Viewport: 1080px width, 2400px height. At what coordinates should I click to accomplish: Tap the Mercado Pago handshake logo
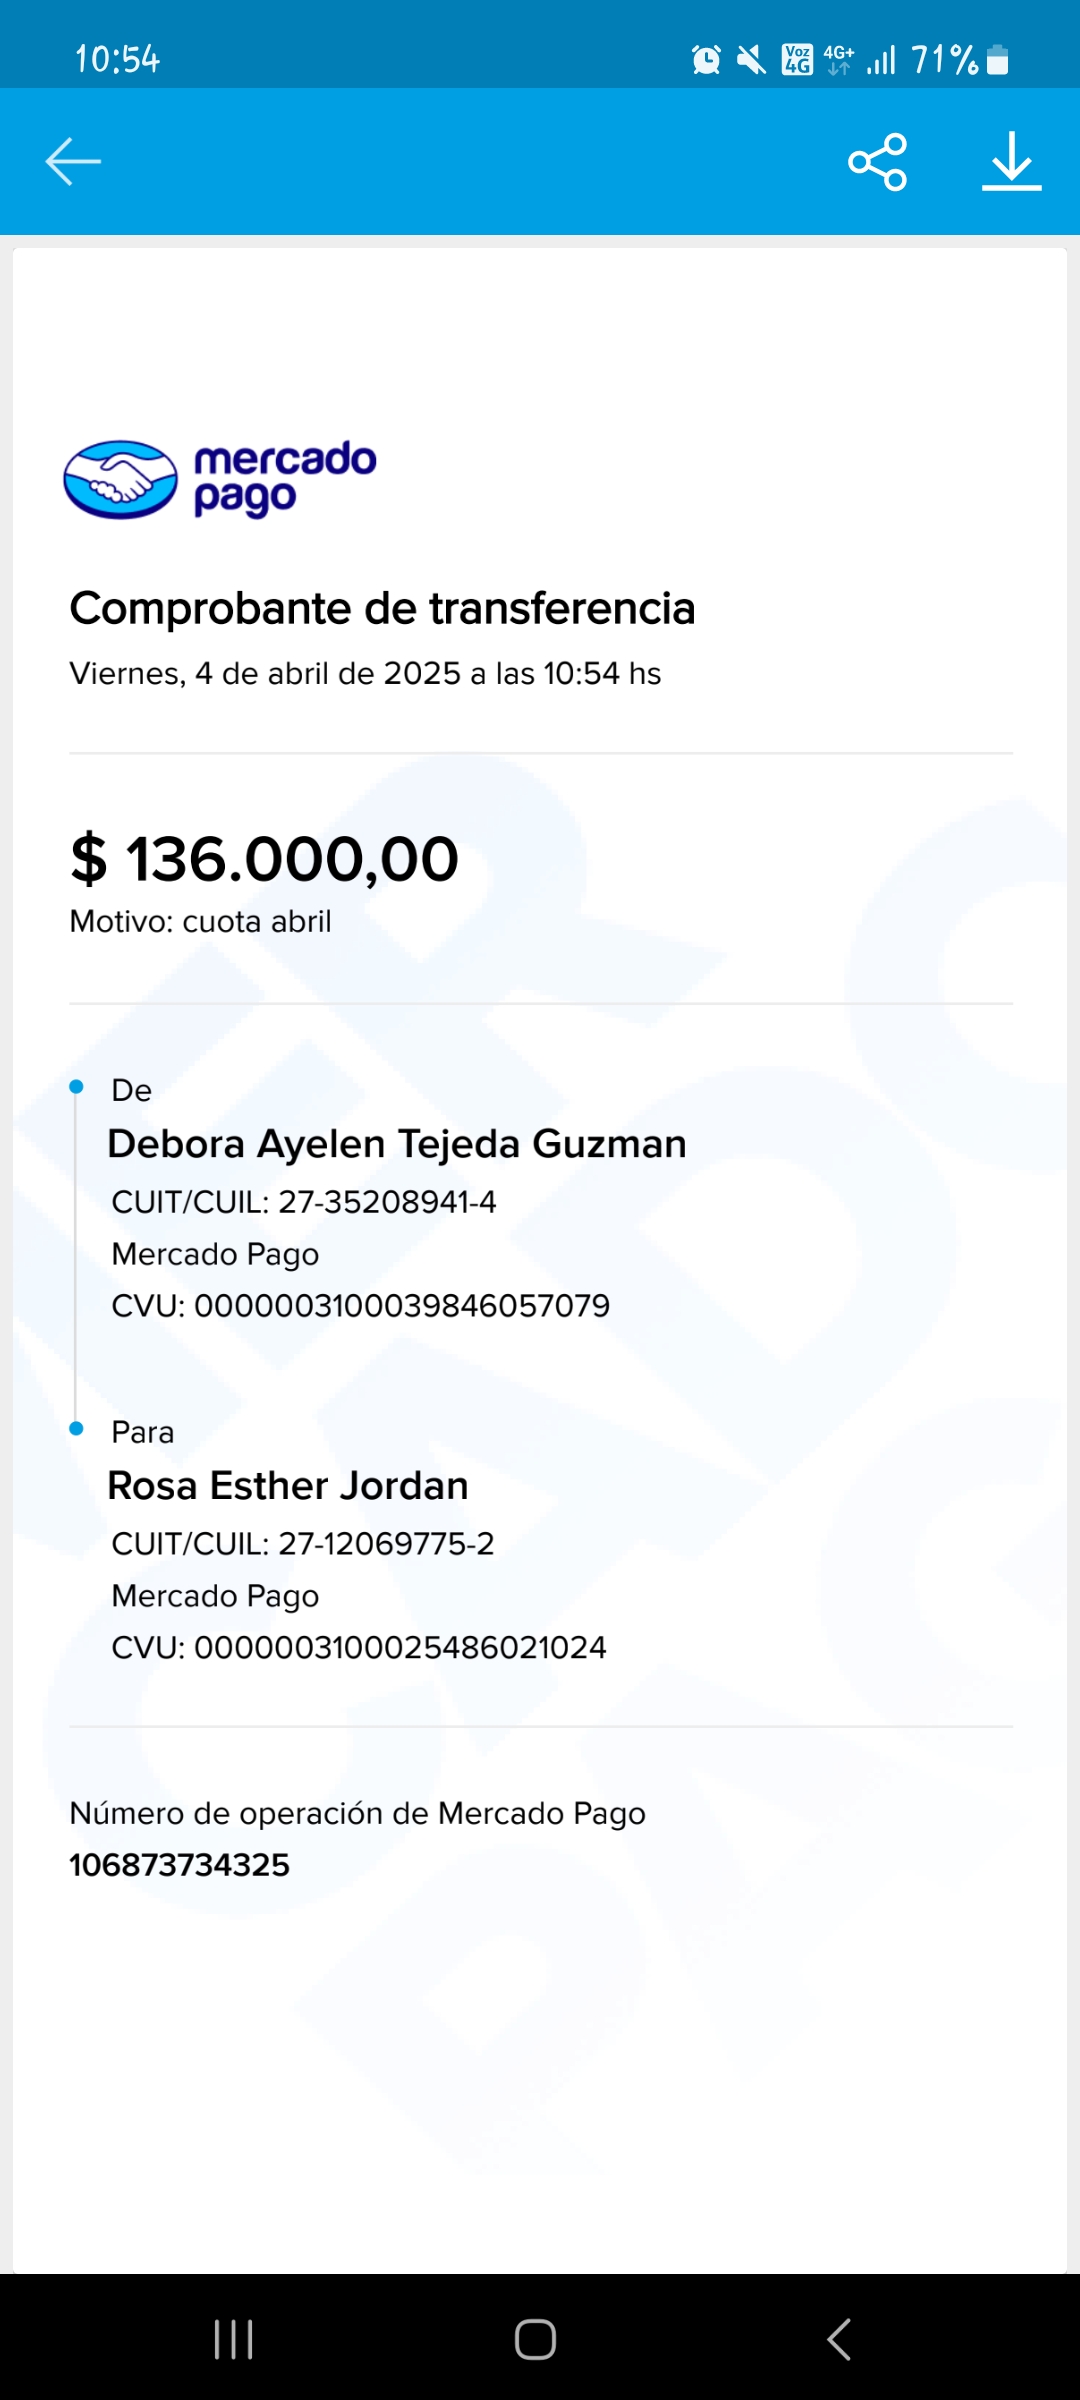pos(121,479)
